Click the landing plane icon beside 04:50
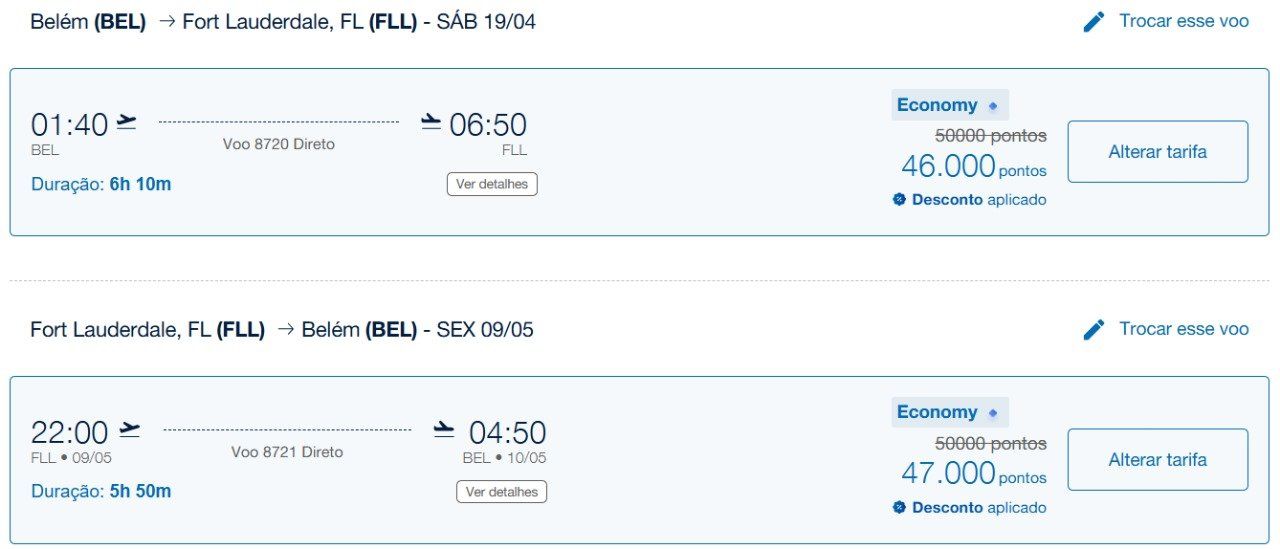 [x=444, y=430]
